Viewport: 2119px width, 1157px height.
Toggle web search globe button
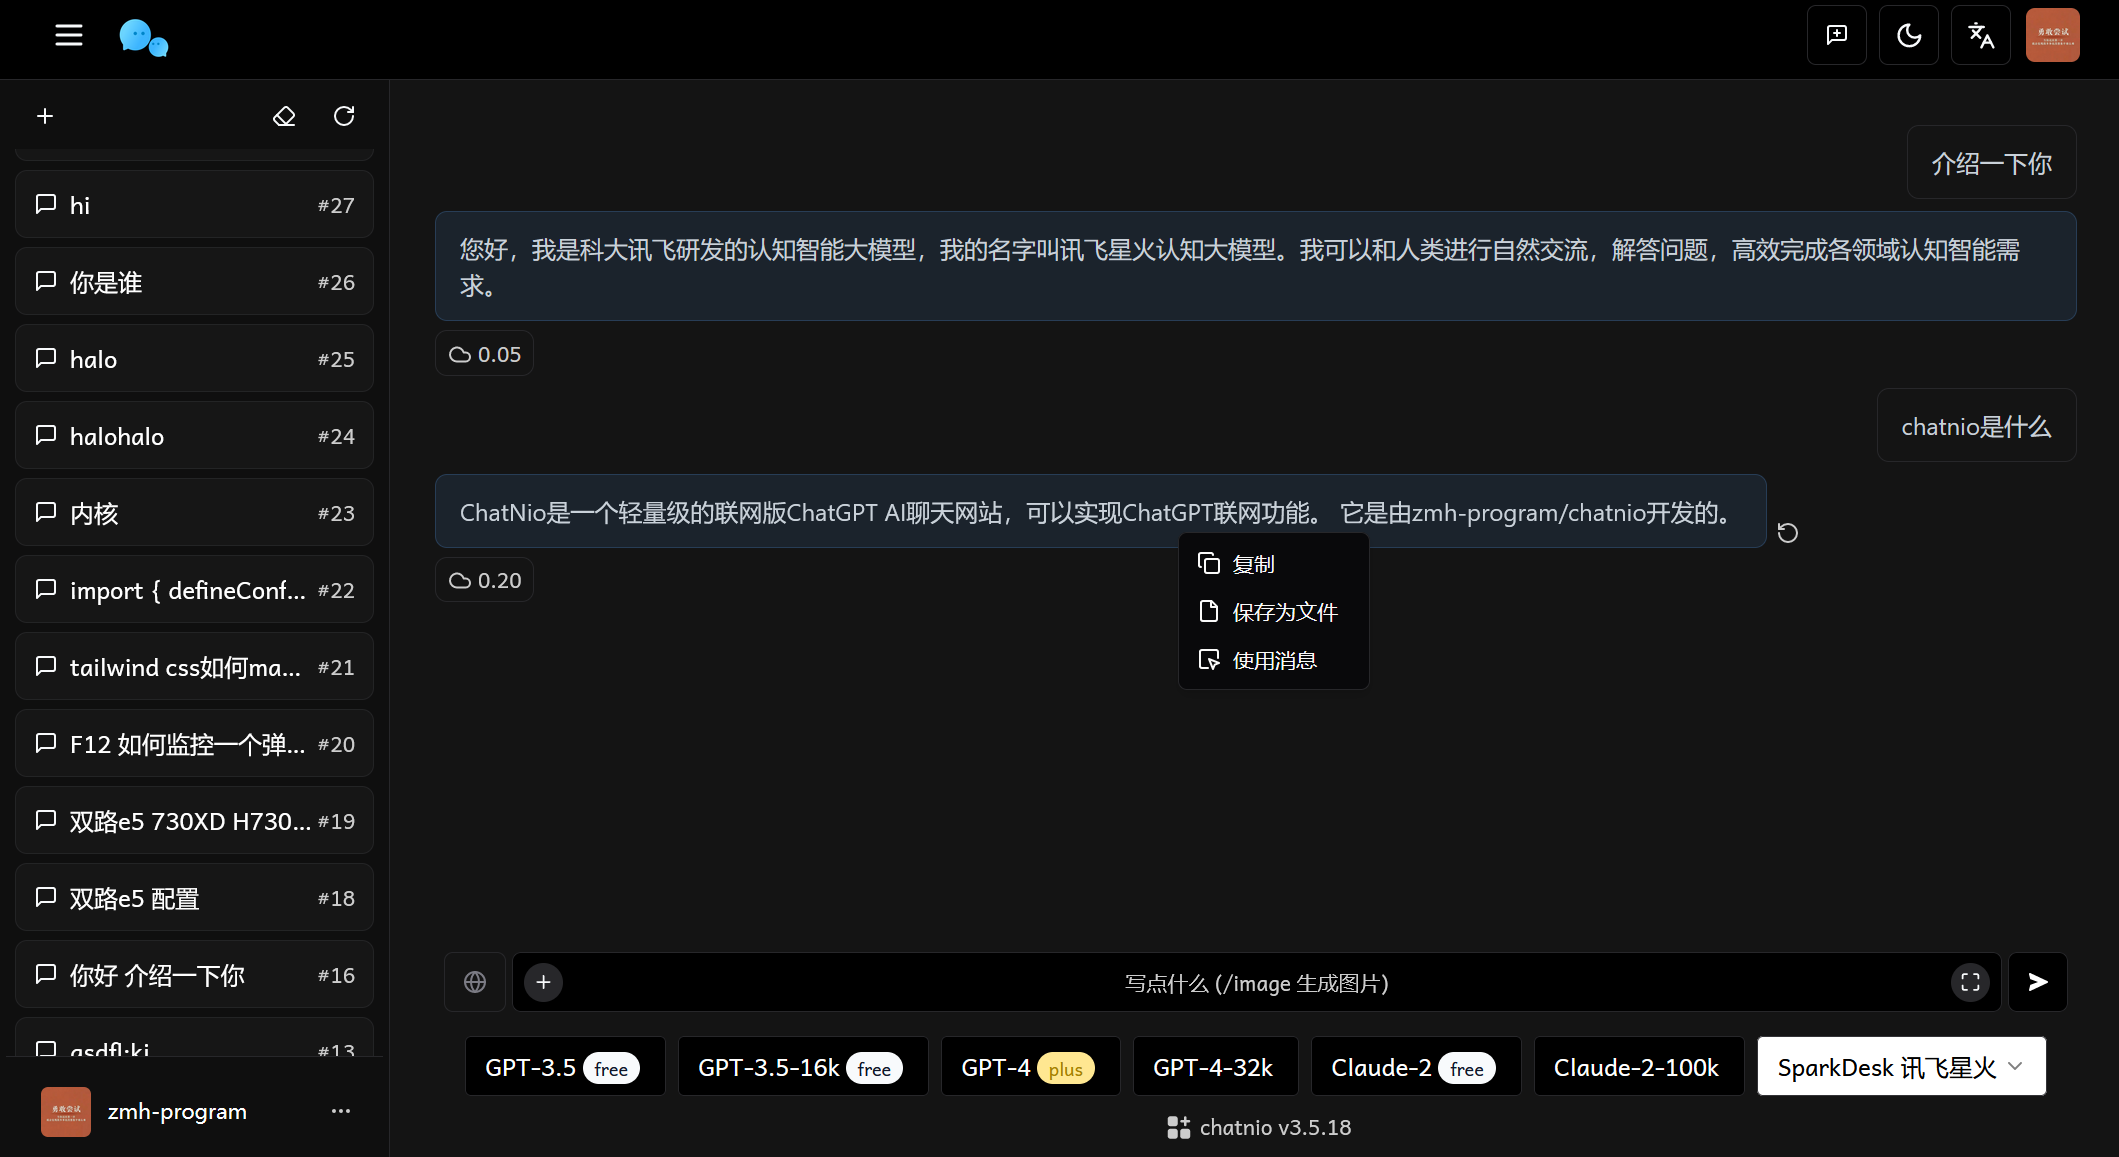(x=475, y=982)
